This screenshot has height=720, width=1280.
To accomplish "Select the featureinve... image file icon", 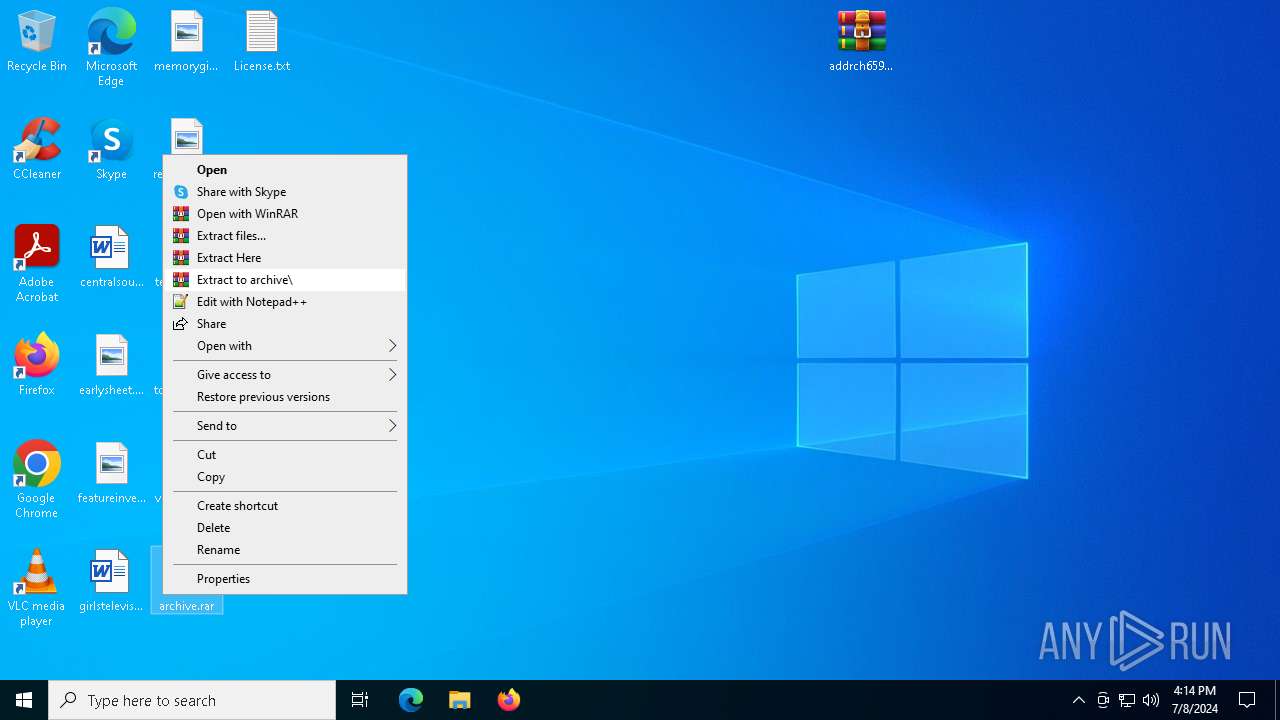I will click(x=111, y=474).
